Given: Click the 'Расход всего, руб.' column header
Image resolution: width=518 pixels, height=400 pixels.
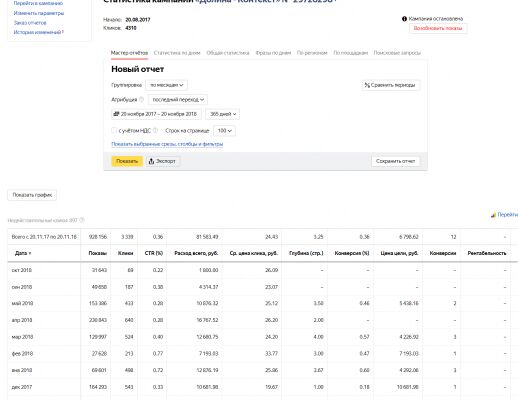Looking at the screenshot, I should 196,253.
